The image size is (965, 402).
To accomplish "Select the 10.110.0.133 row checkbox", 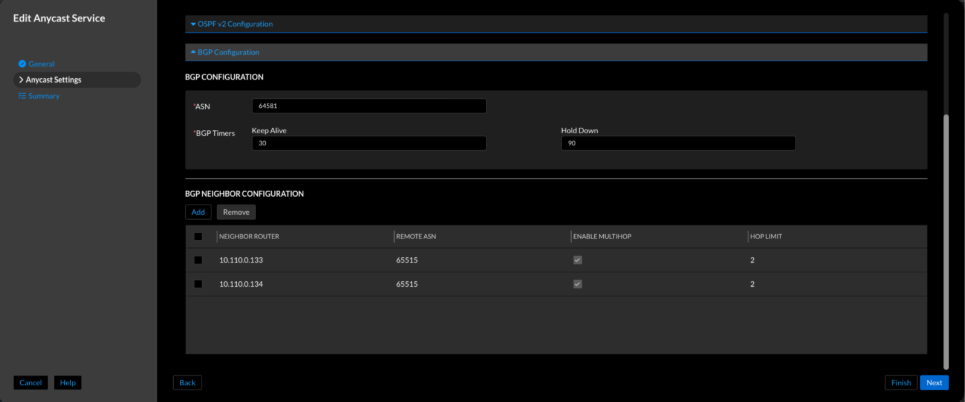I will [198, 260].
